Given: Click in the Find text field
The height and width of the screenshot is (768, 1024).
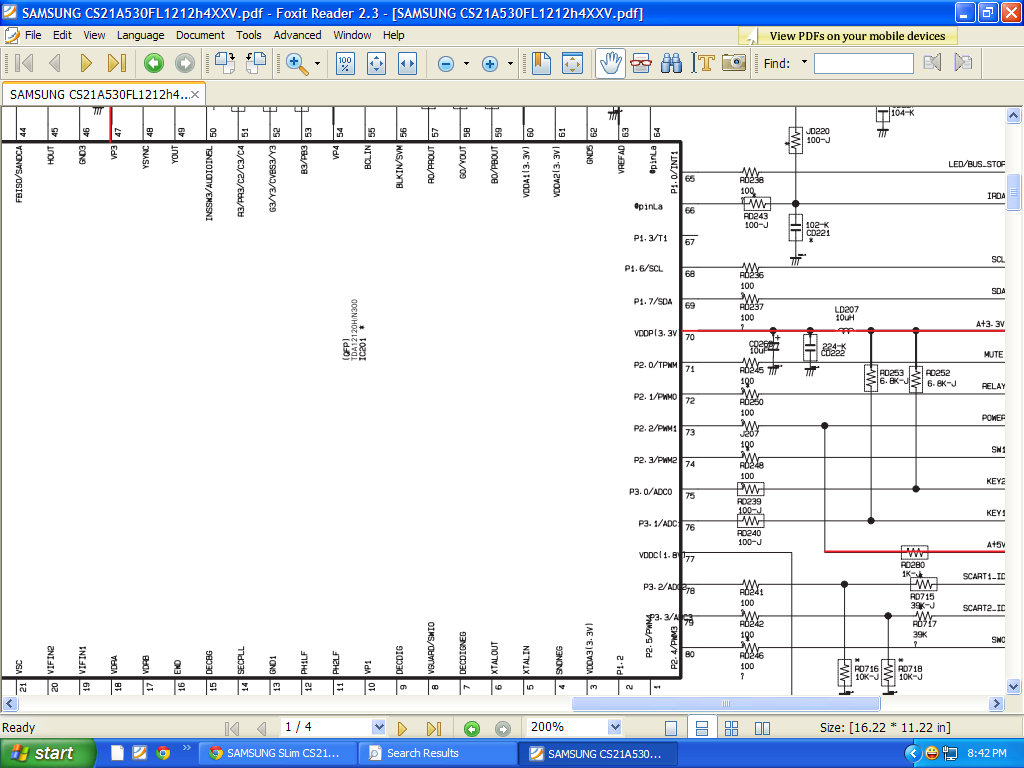Looking at the screenshot, I should point(863,63).
